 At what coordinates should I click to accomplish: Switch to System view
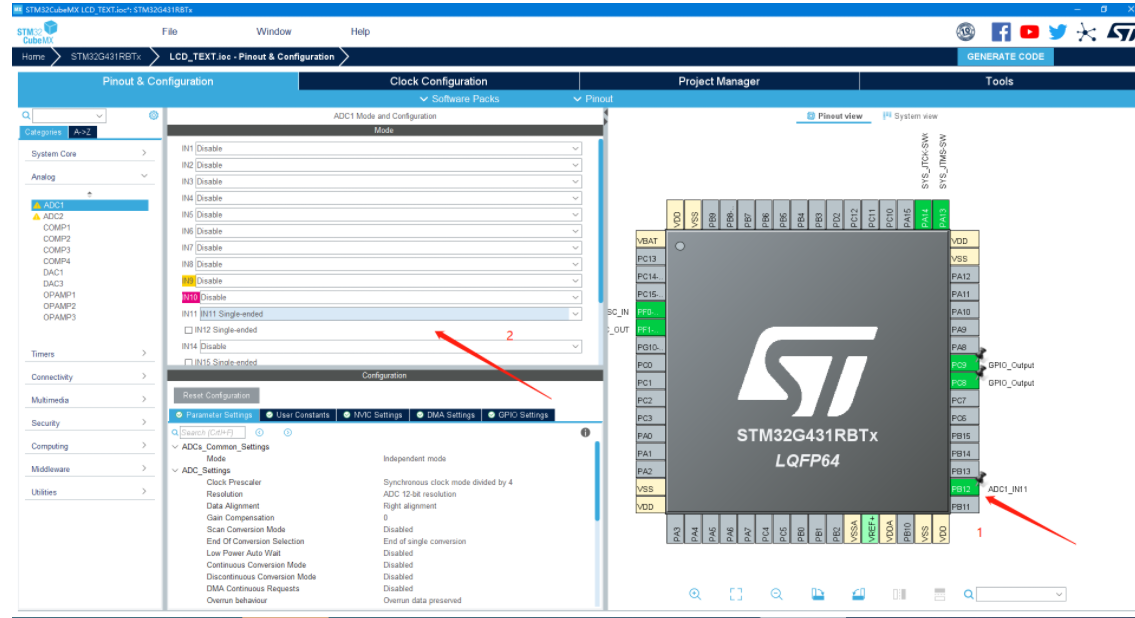(910, 116)
